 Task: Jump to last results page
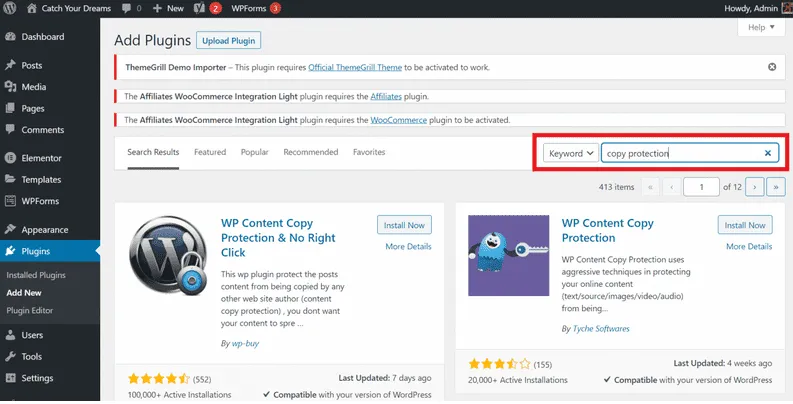tap(776, 187)
